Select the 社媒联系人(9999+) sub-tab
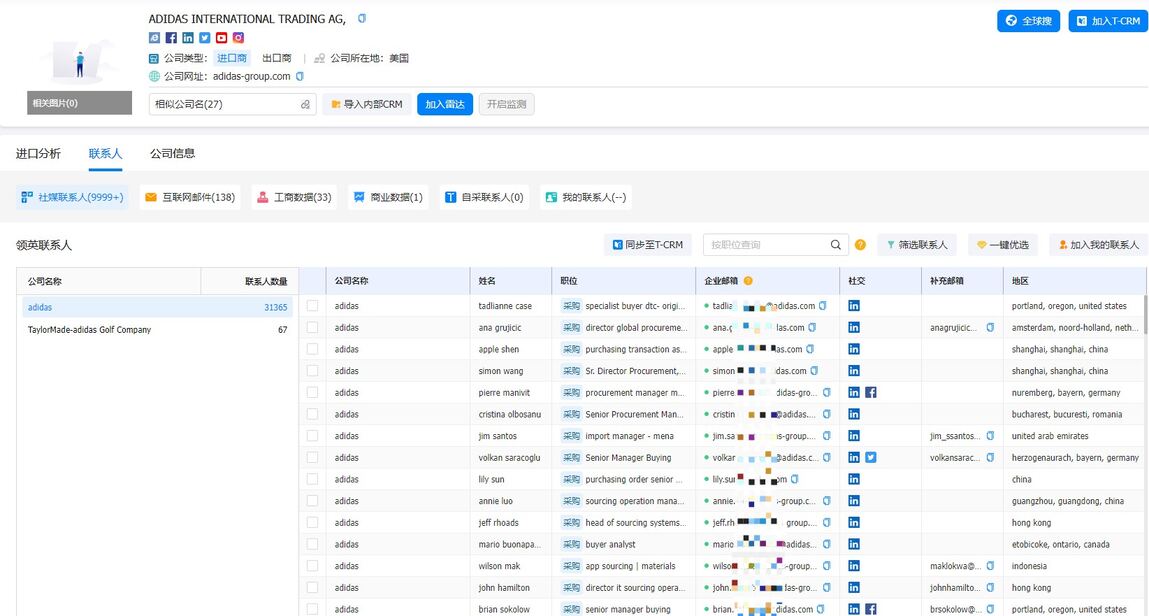Viewport: 1149px width, 616px height. [x=73, y=197]
